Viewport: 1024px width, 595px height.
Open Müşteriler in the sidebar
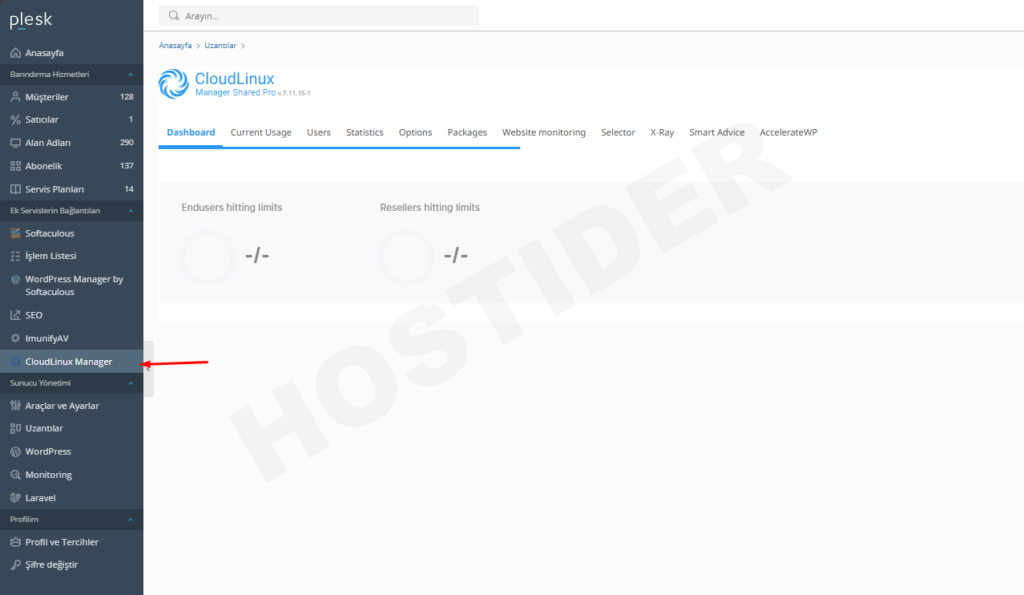tap(47, 97)
